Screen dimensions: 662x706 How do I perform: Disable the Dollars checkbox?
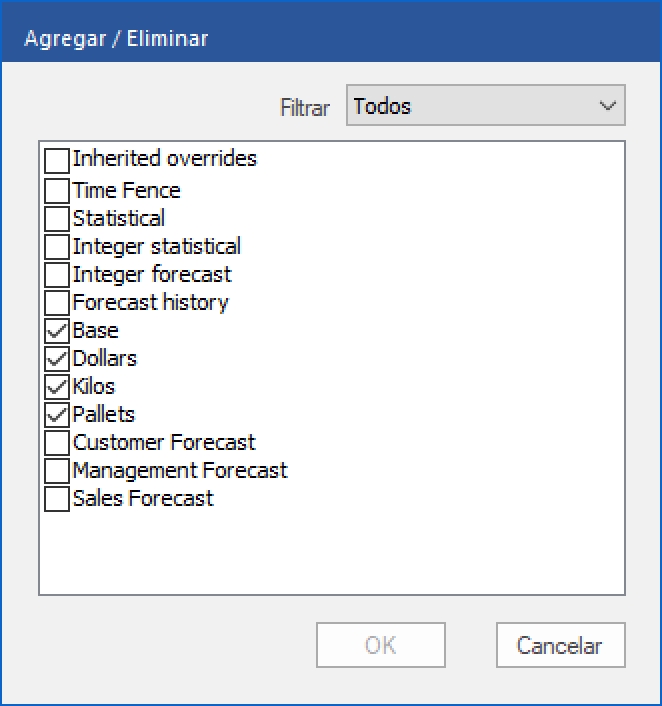coord(57,359)
